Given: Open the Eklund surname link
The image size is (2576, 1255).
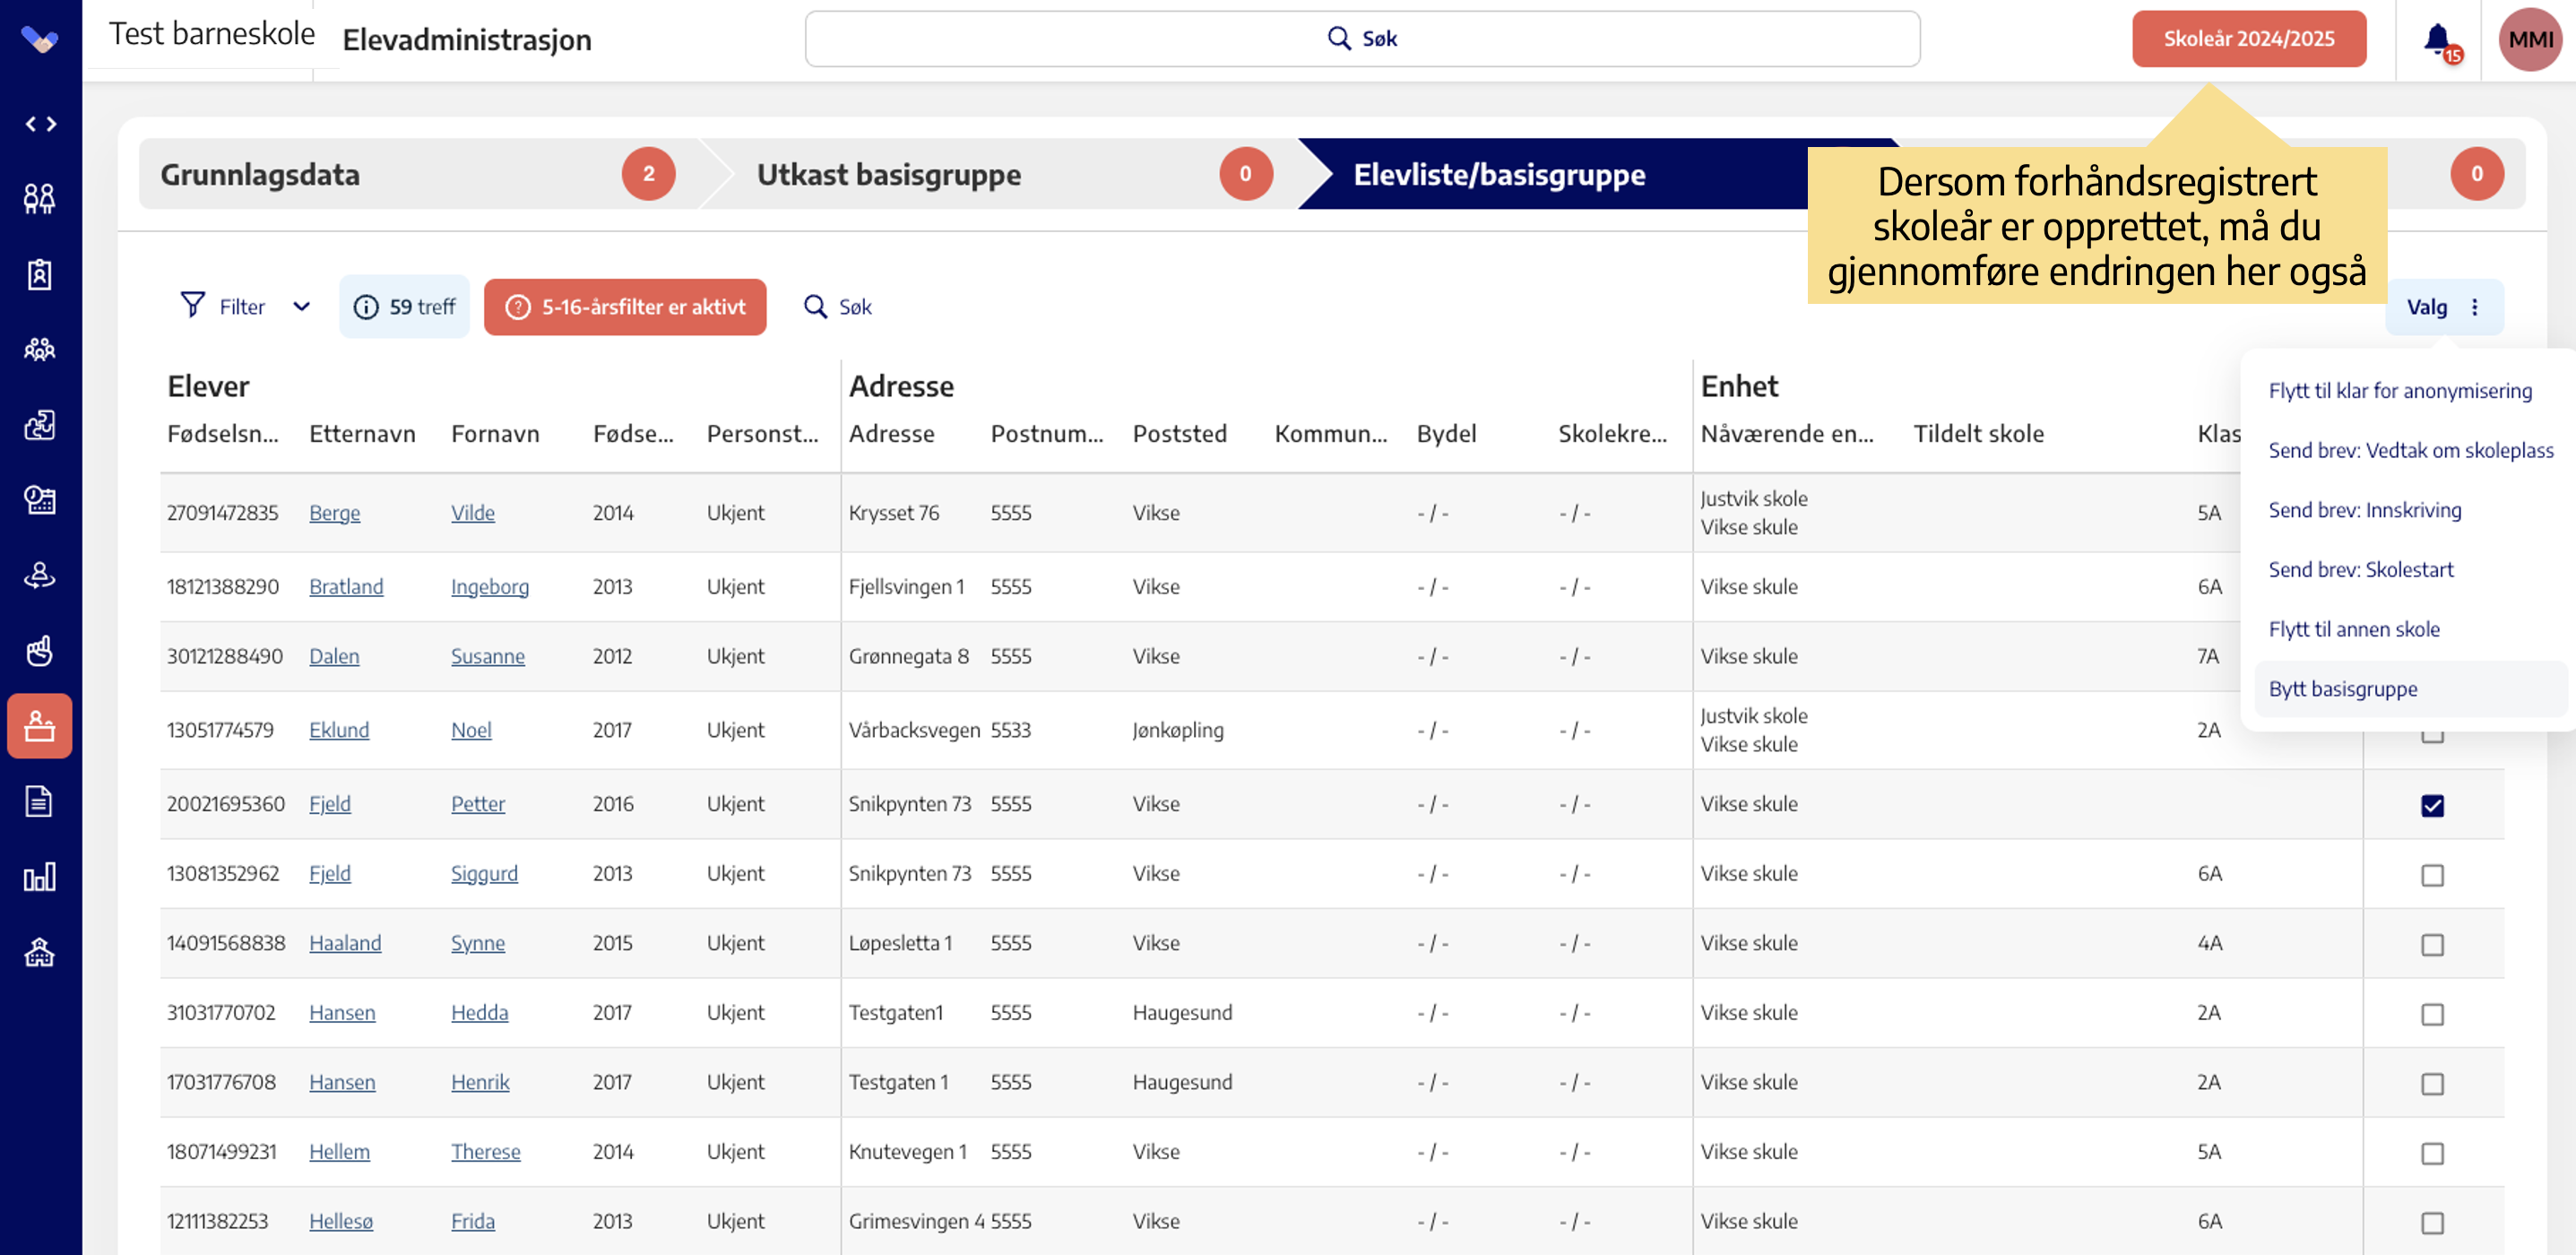Looking at the screenshot, I should (338, 731).
